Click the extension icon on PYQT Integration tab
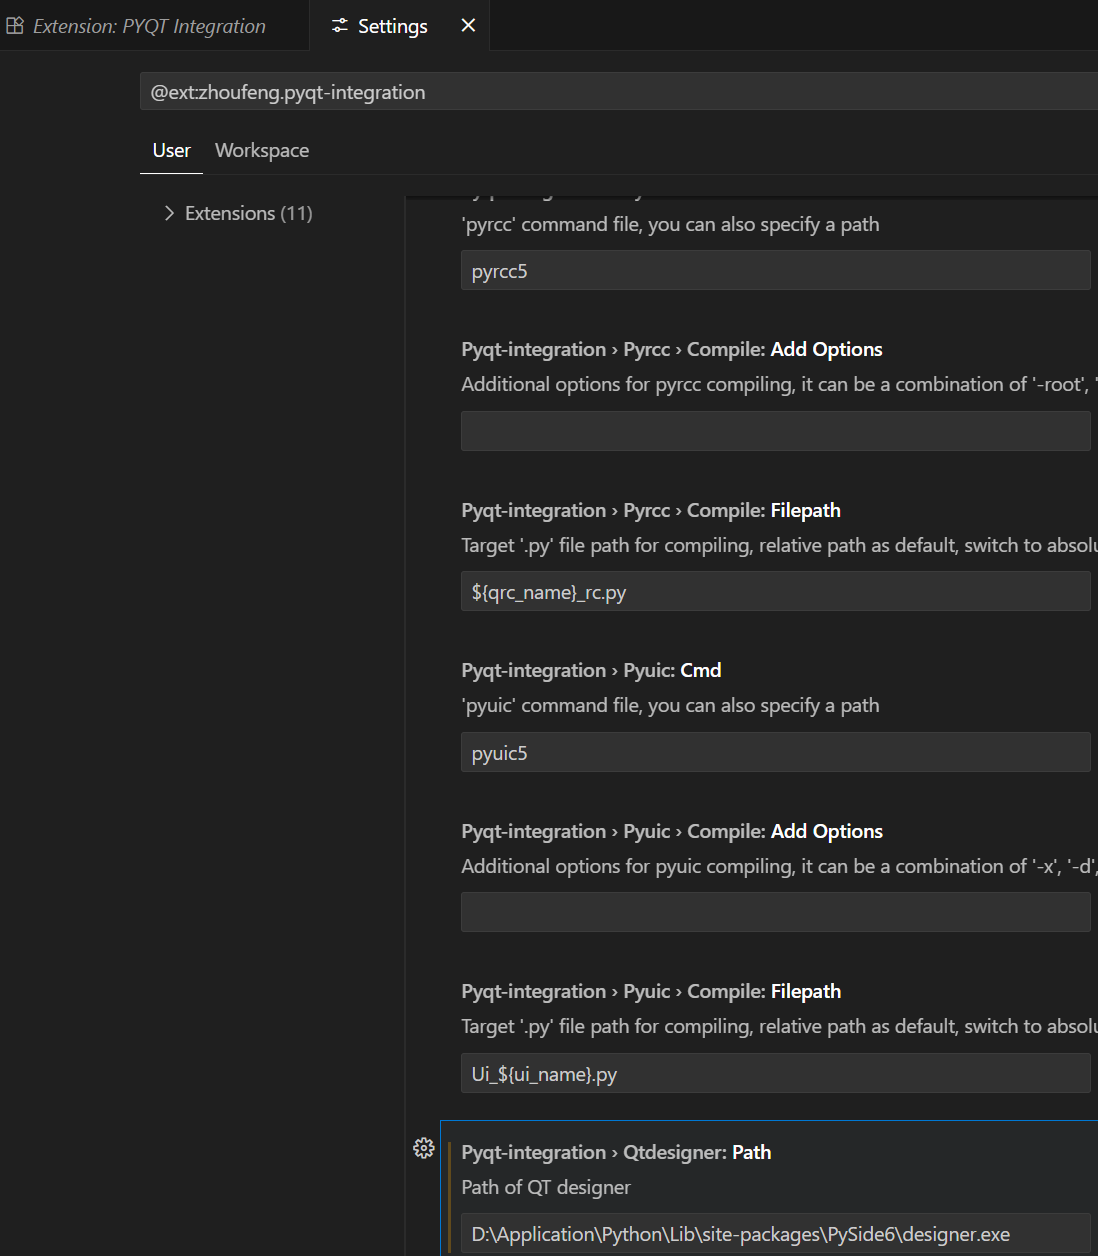Image resolution: width=1098 pixels, height=1256 pixels. [14, 26]
